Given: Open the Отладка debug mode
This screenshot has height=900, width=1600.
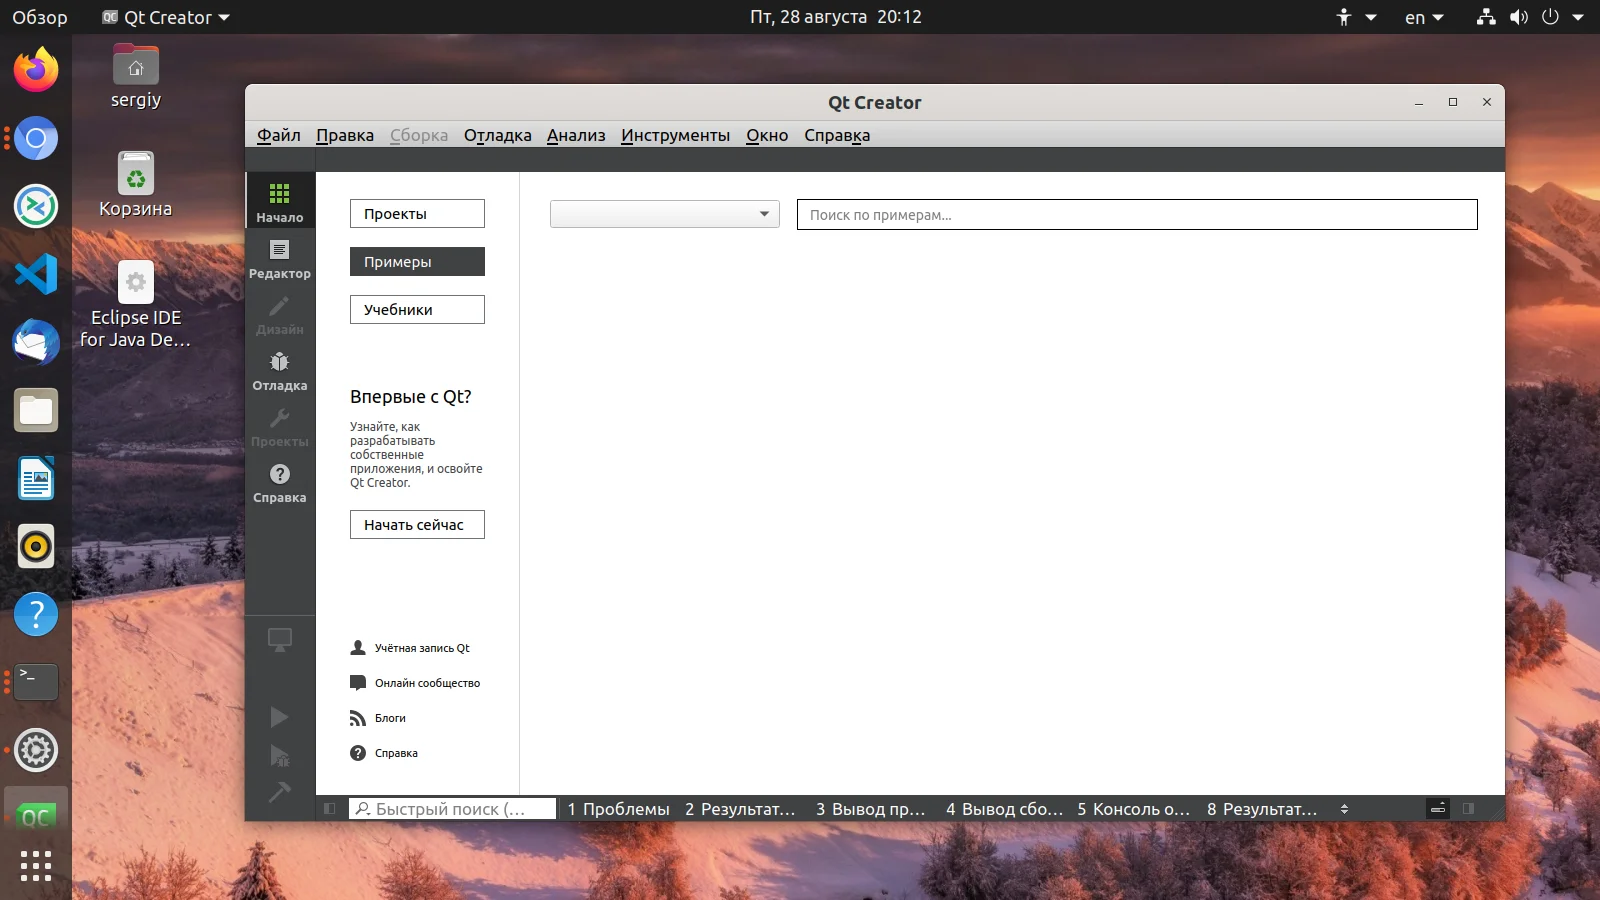Looking at the screenshot, I should click(279, 369).
